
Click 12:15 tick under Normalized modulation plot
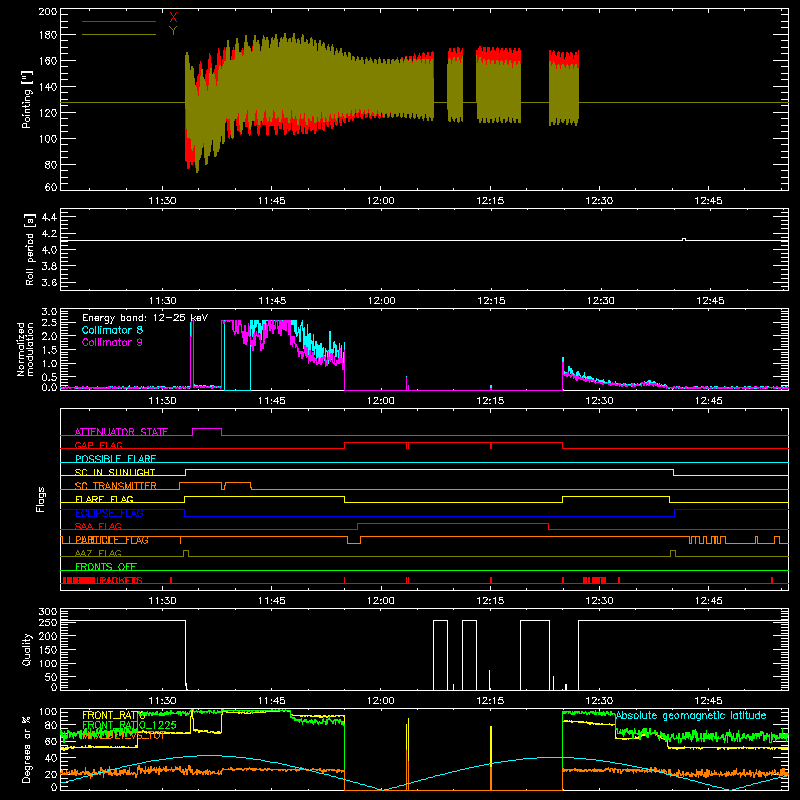[490, 401]
